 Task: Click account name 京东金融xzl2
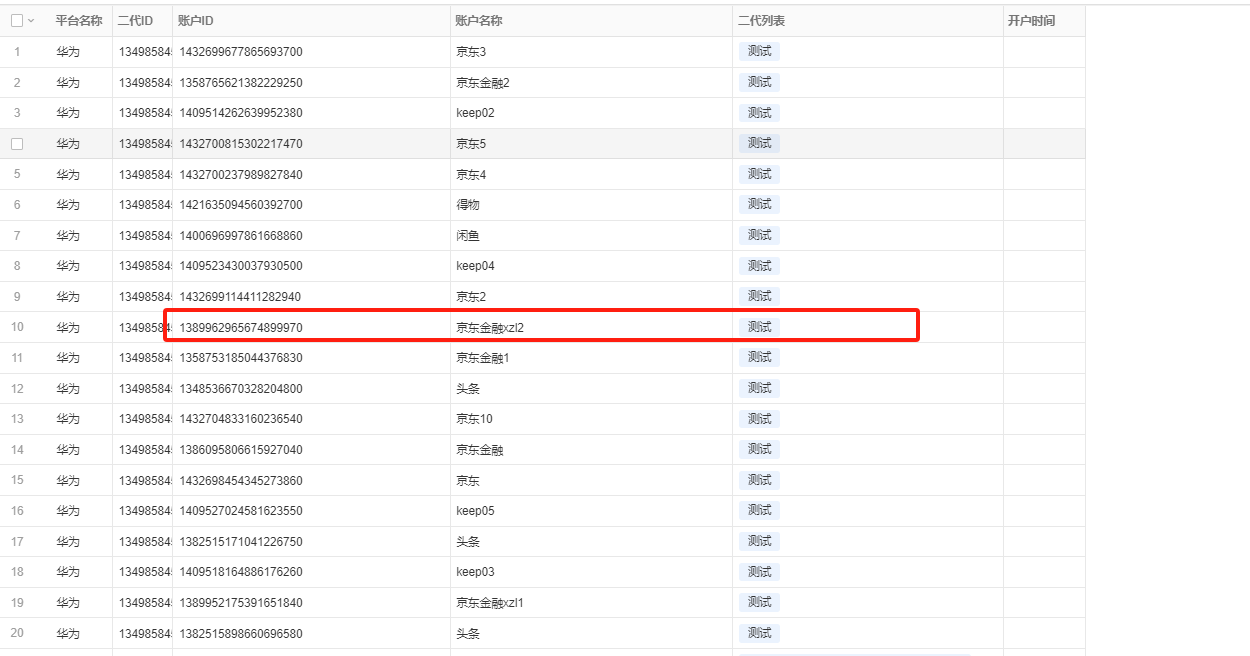pyautogui.click(x=490, y=328)
